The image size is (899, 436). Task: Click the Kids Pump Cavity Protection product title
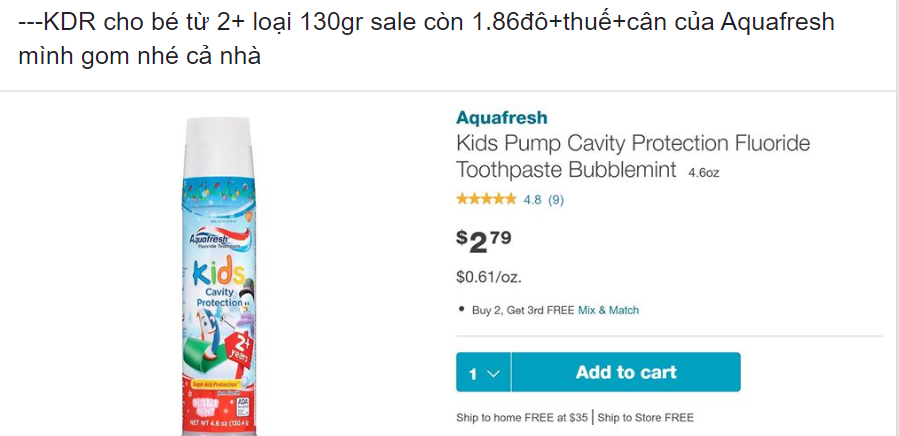(x=632, y=156)
